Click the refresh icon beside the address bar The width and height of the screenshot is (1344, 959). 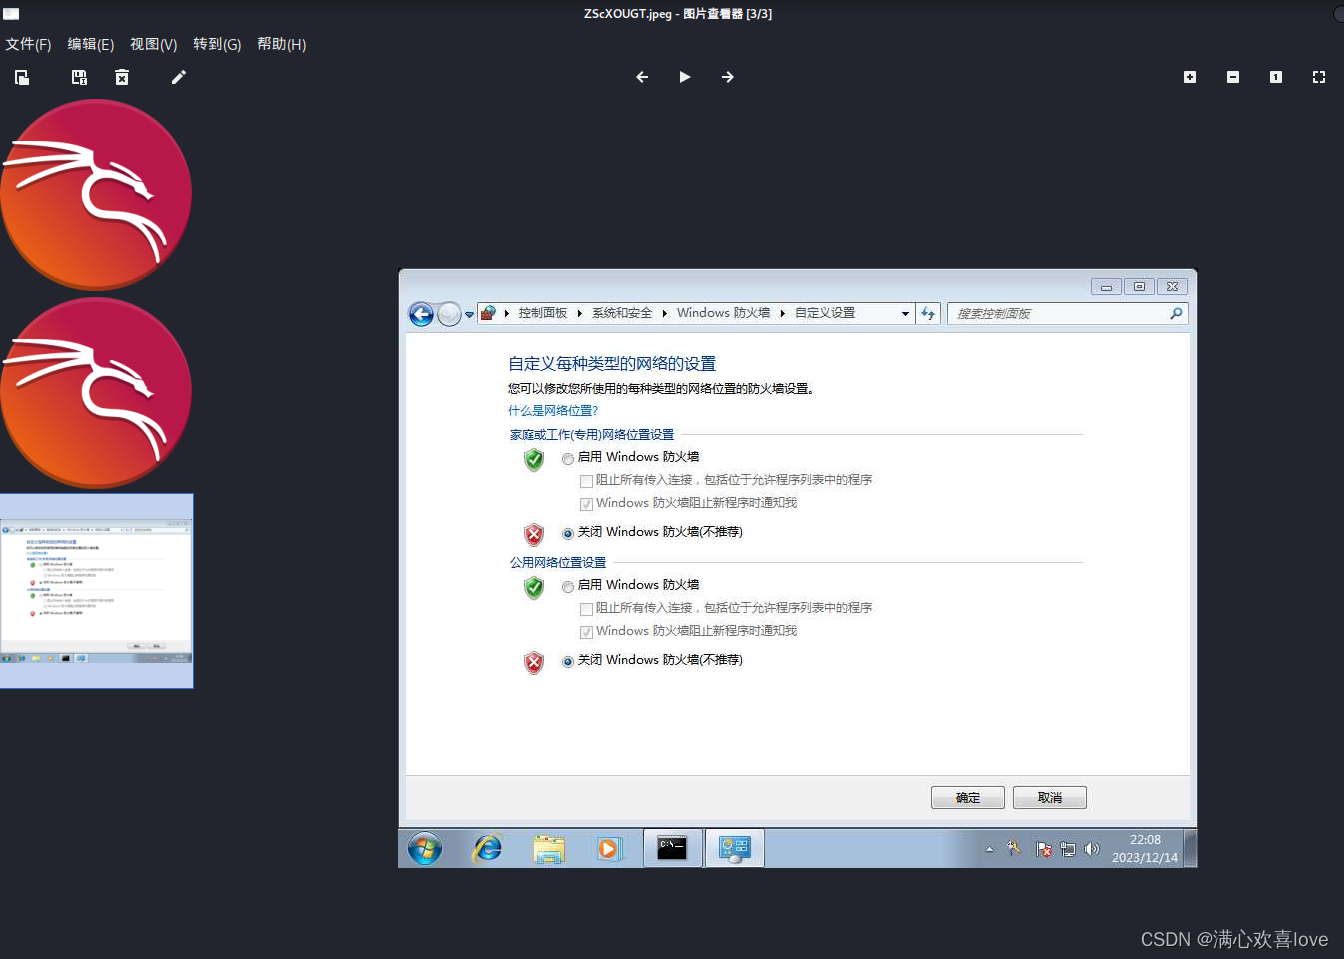[928, 314]
